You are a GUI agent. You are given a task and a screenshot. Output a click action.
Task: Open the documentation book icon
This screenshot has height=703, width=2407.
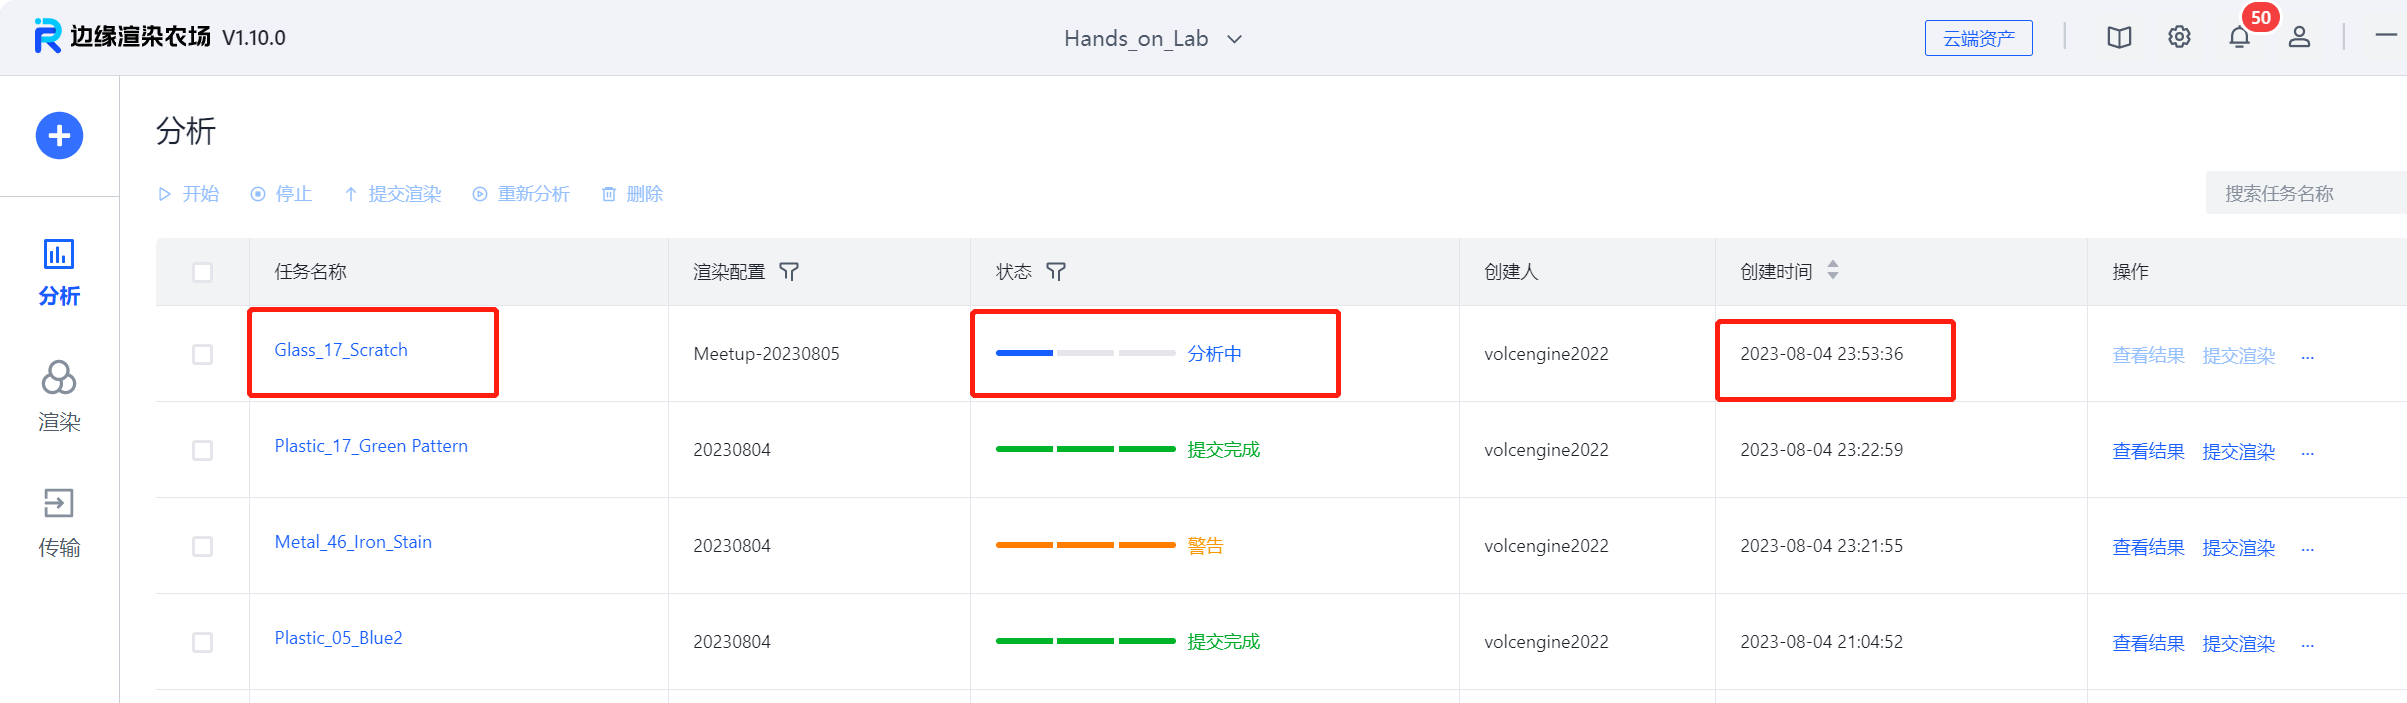coord(2118,38)
